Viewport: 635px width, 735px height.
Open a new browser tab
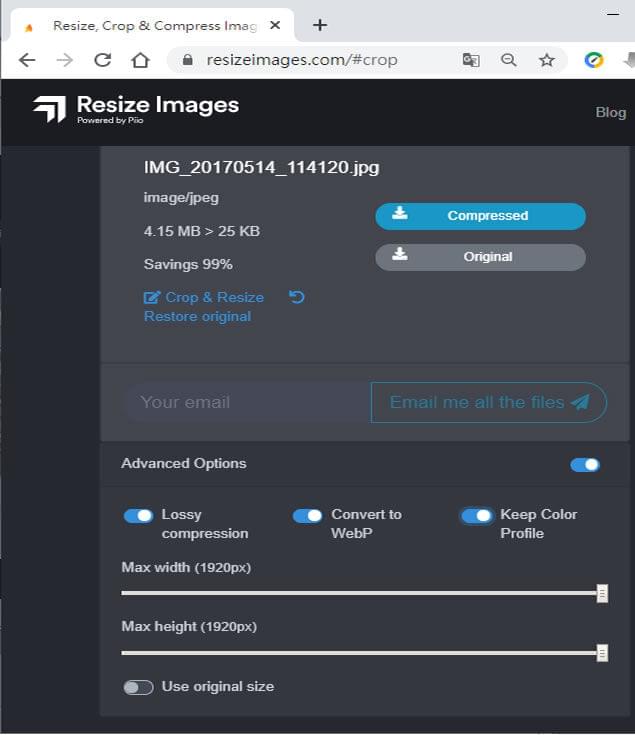(x=320, y=25)
